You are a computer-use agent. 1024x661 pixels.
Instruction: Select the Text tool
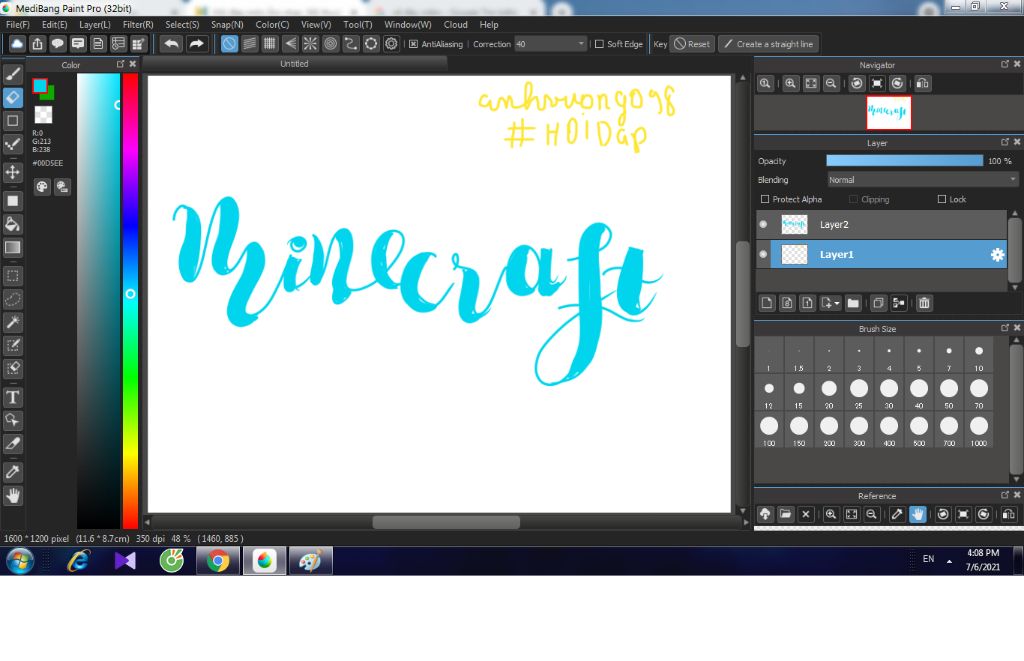pos(12,397)
